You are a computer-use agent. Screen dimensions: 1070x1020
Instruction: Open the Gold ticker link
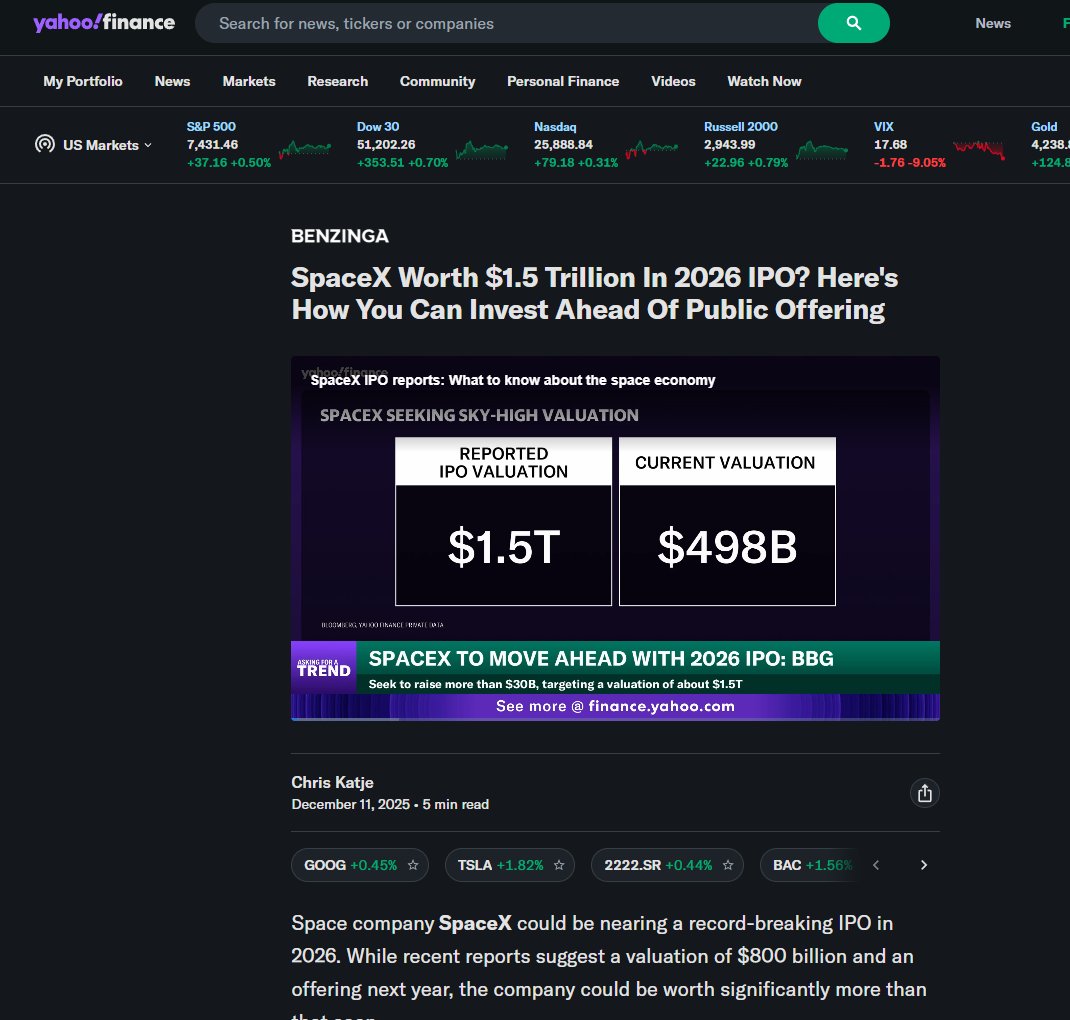pos(1044,127)
